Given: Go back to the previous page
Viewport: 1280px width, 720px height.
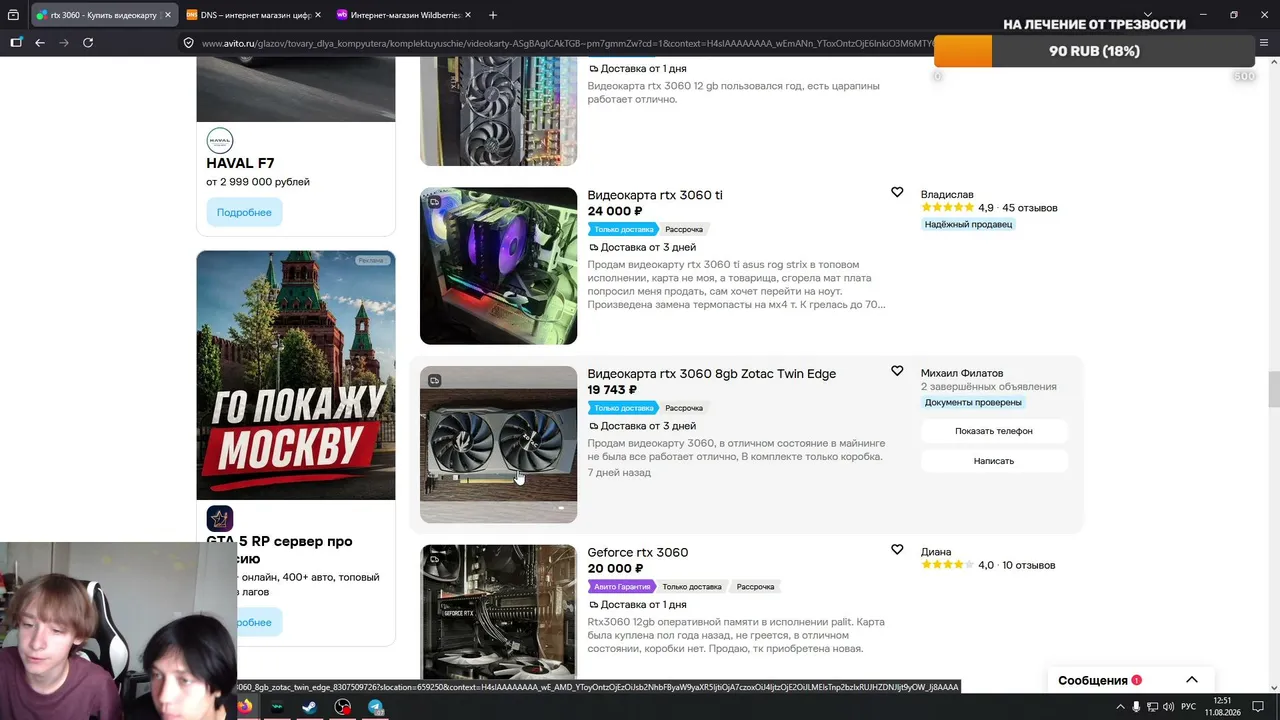Looking at the screenshot, I should pyautogui.click(x=40, y=43).
